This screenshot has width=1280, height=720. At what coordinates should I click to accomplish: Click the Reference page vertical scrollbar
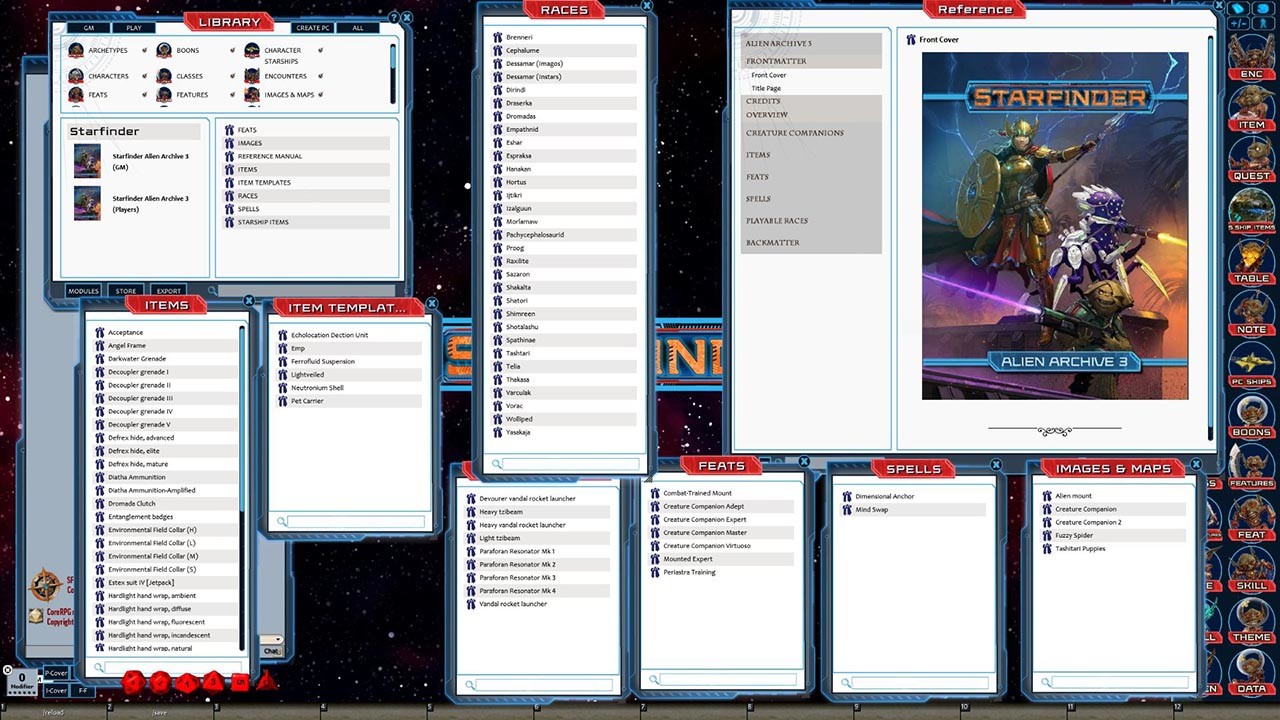(x=1210, y=236)
